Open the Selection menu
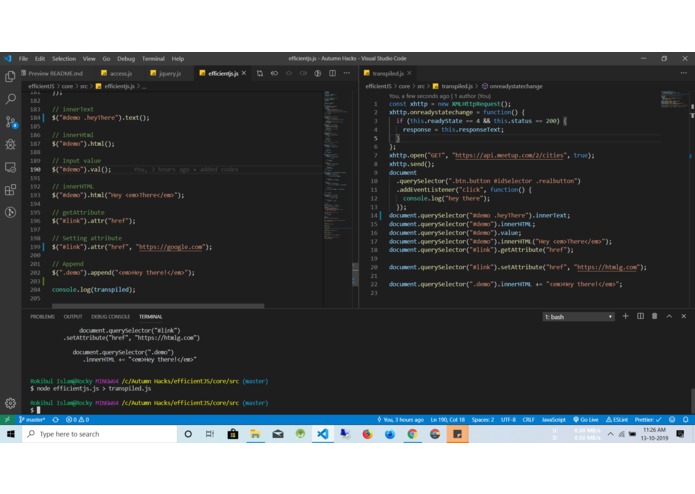695x494 pixels. tap(64, 58)
